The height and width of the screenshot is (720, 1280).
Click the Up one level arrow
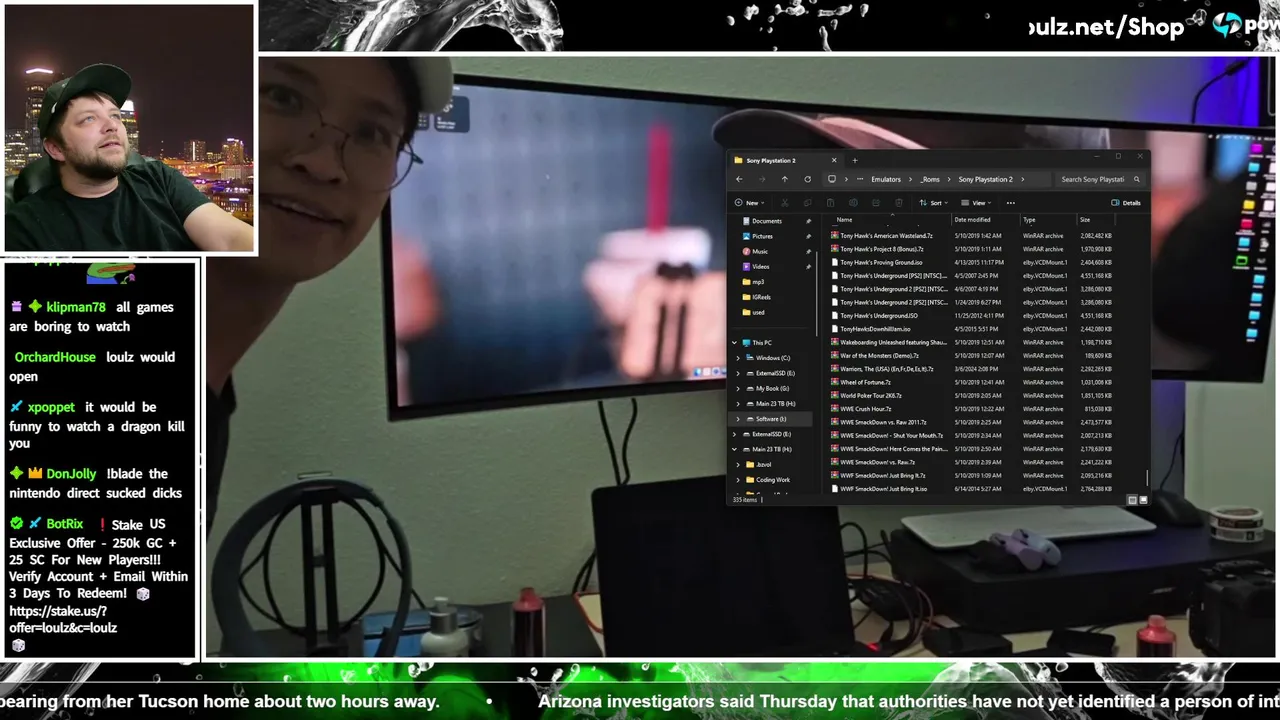(785, 179)
